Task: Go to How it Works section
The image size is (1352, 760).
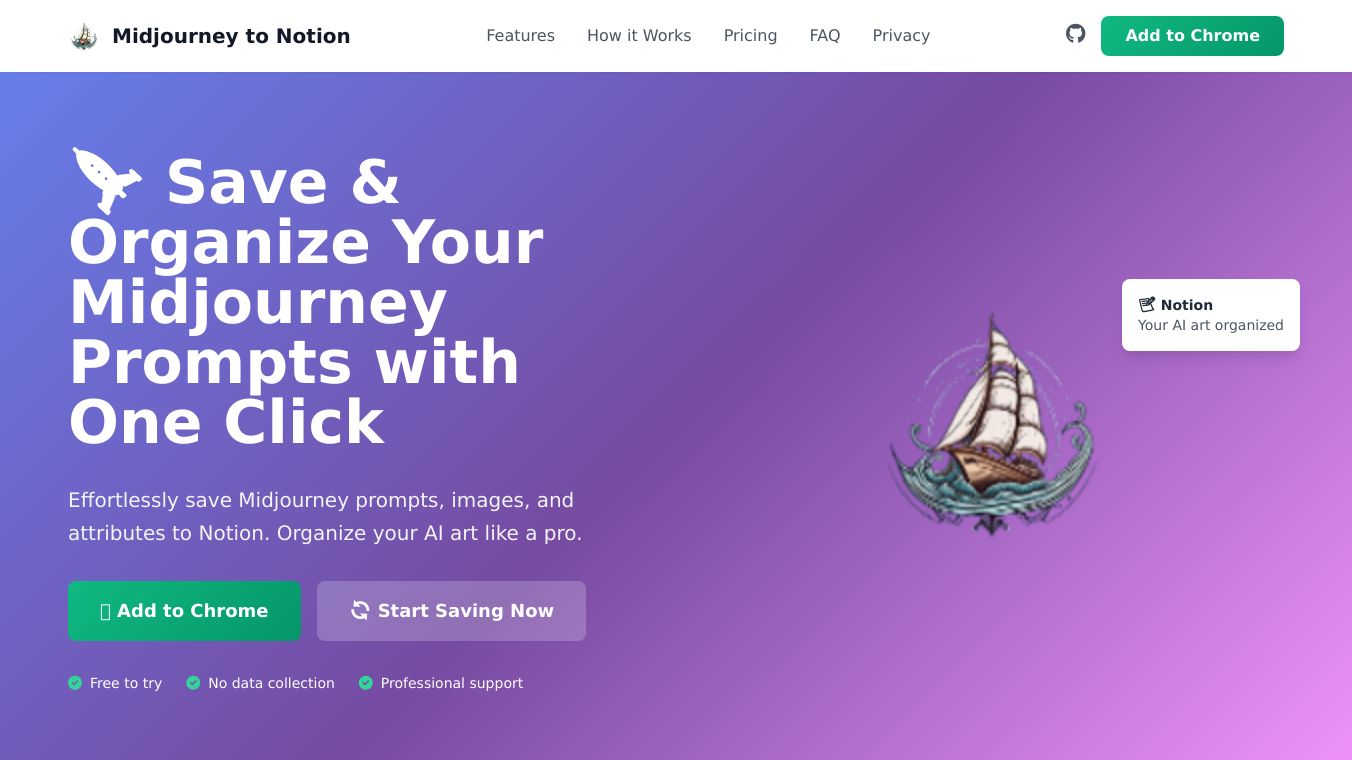Action: (x=639, y=36)
